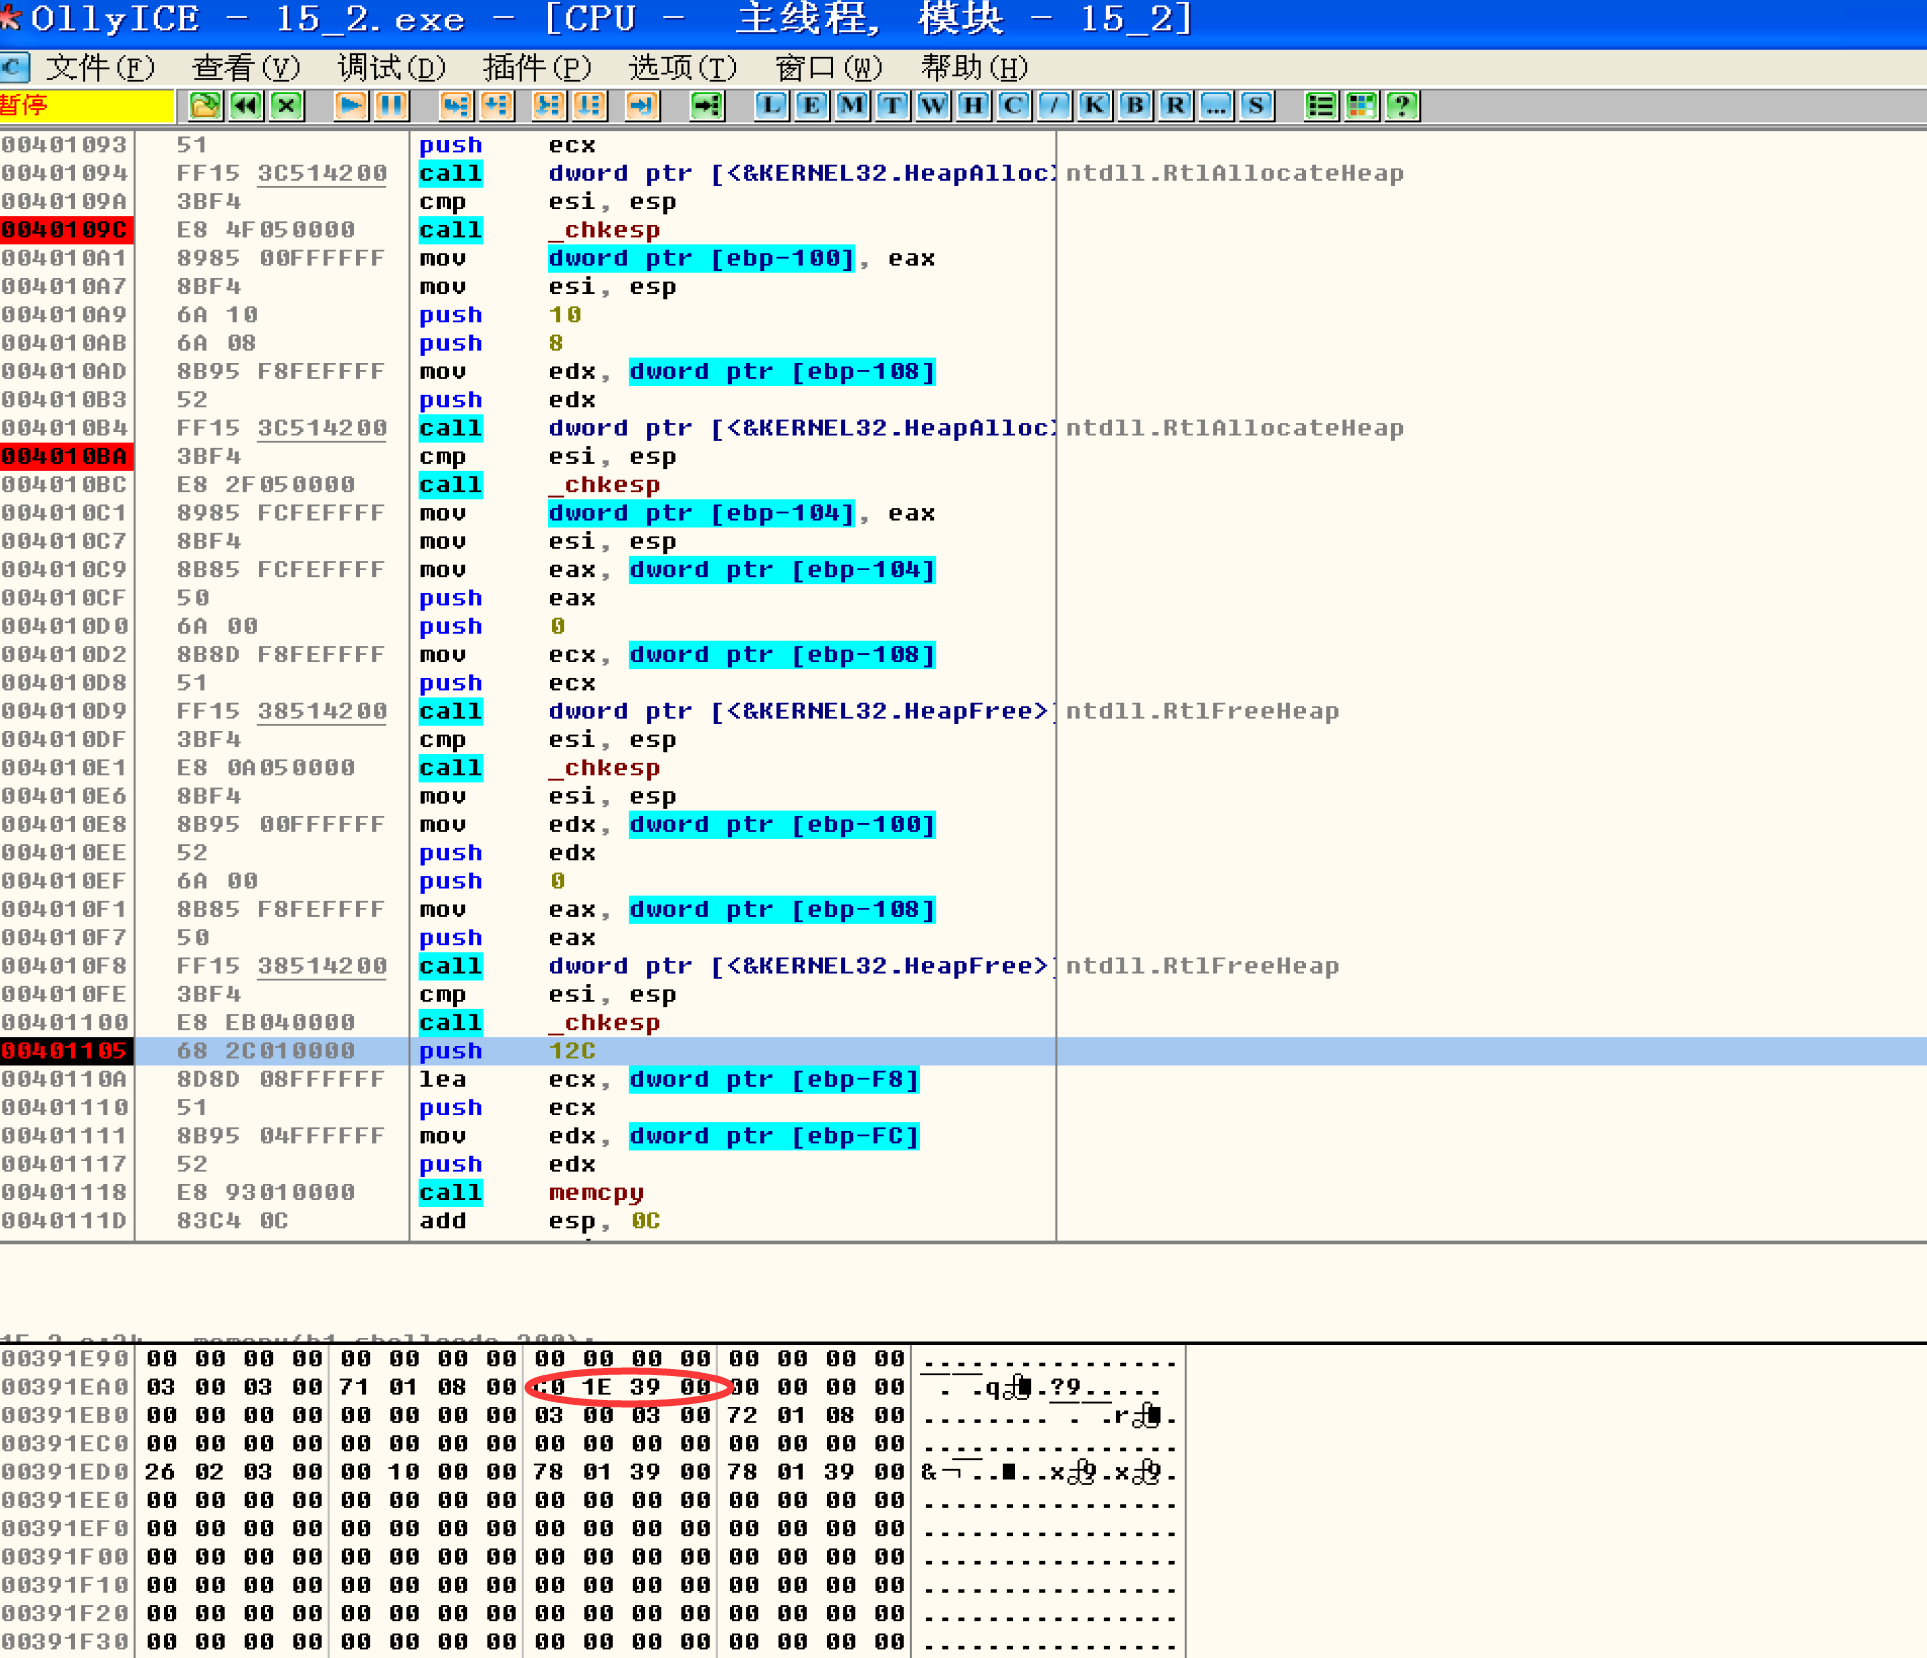Select highlighted address 00401105

[x=66, y=1051]
